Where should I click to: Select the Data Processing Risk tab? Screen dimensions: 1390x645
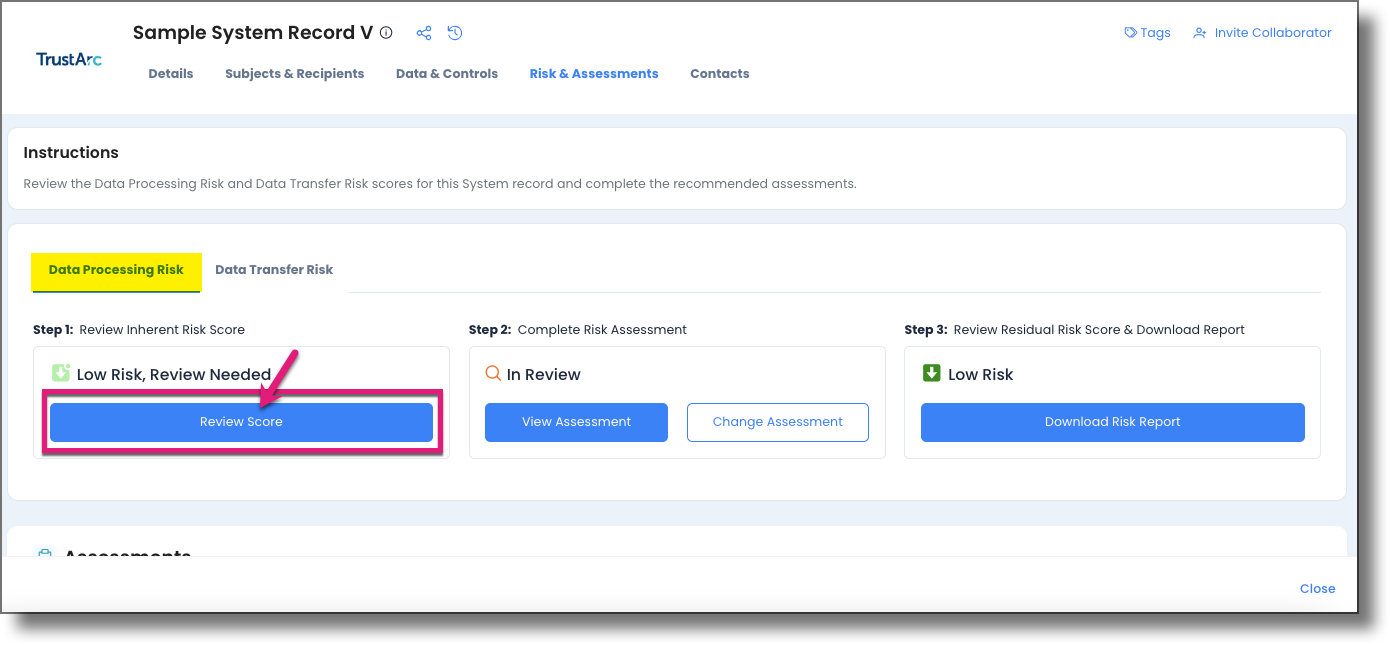coord(116,270)
